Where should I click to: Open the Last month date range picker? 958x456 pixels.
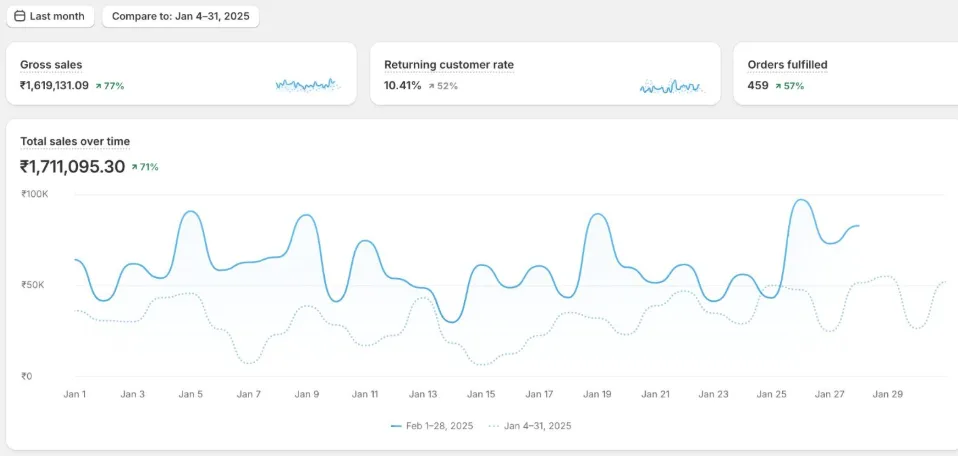50,17
